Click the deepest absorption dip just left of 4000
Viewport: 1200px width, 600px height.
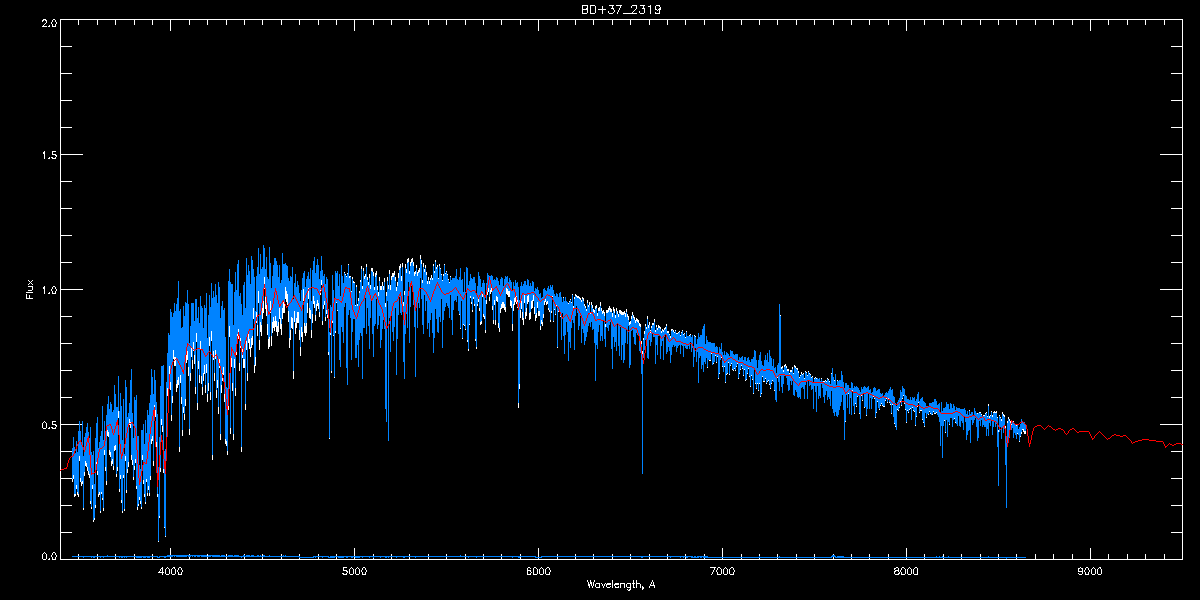(158, 540)
